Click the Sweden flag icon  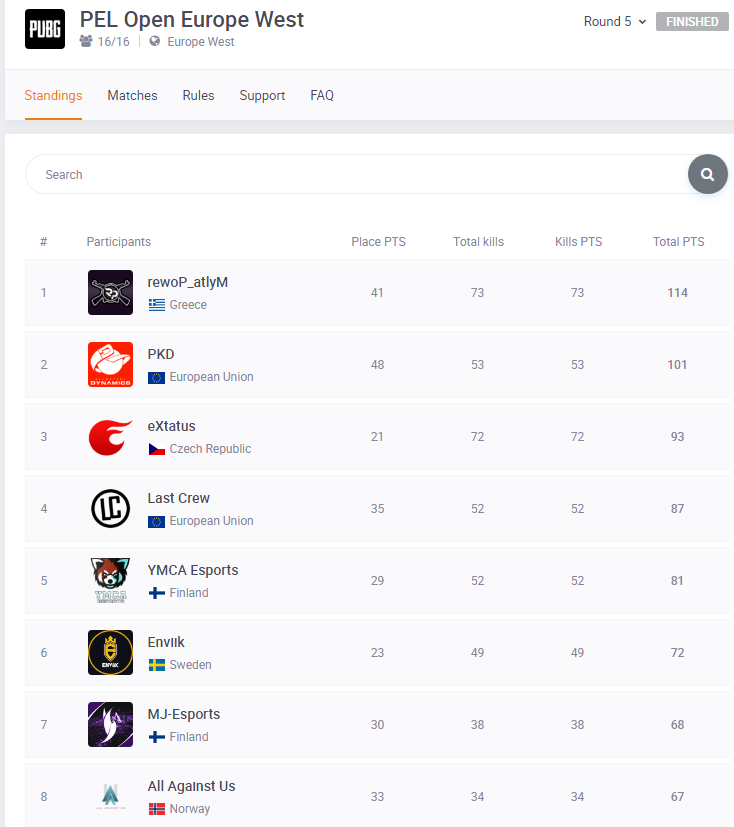pos(157,665)
